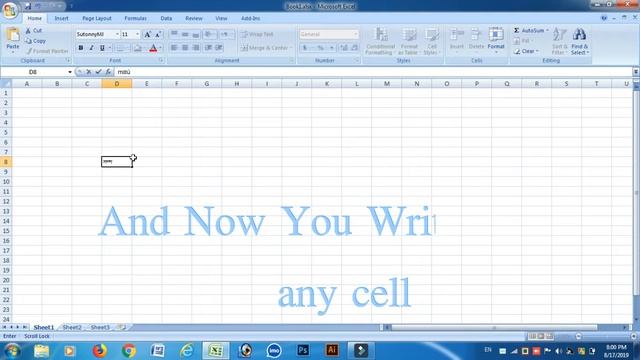Open the Insert ribbon tab
The height and width of the screenshot is (360, 640).
tap(62, 18)
